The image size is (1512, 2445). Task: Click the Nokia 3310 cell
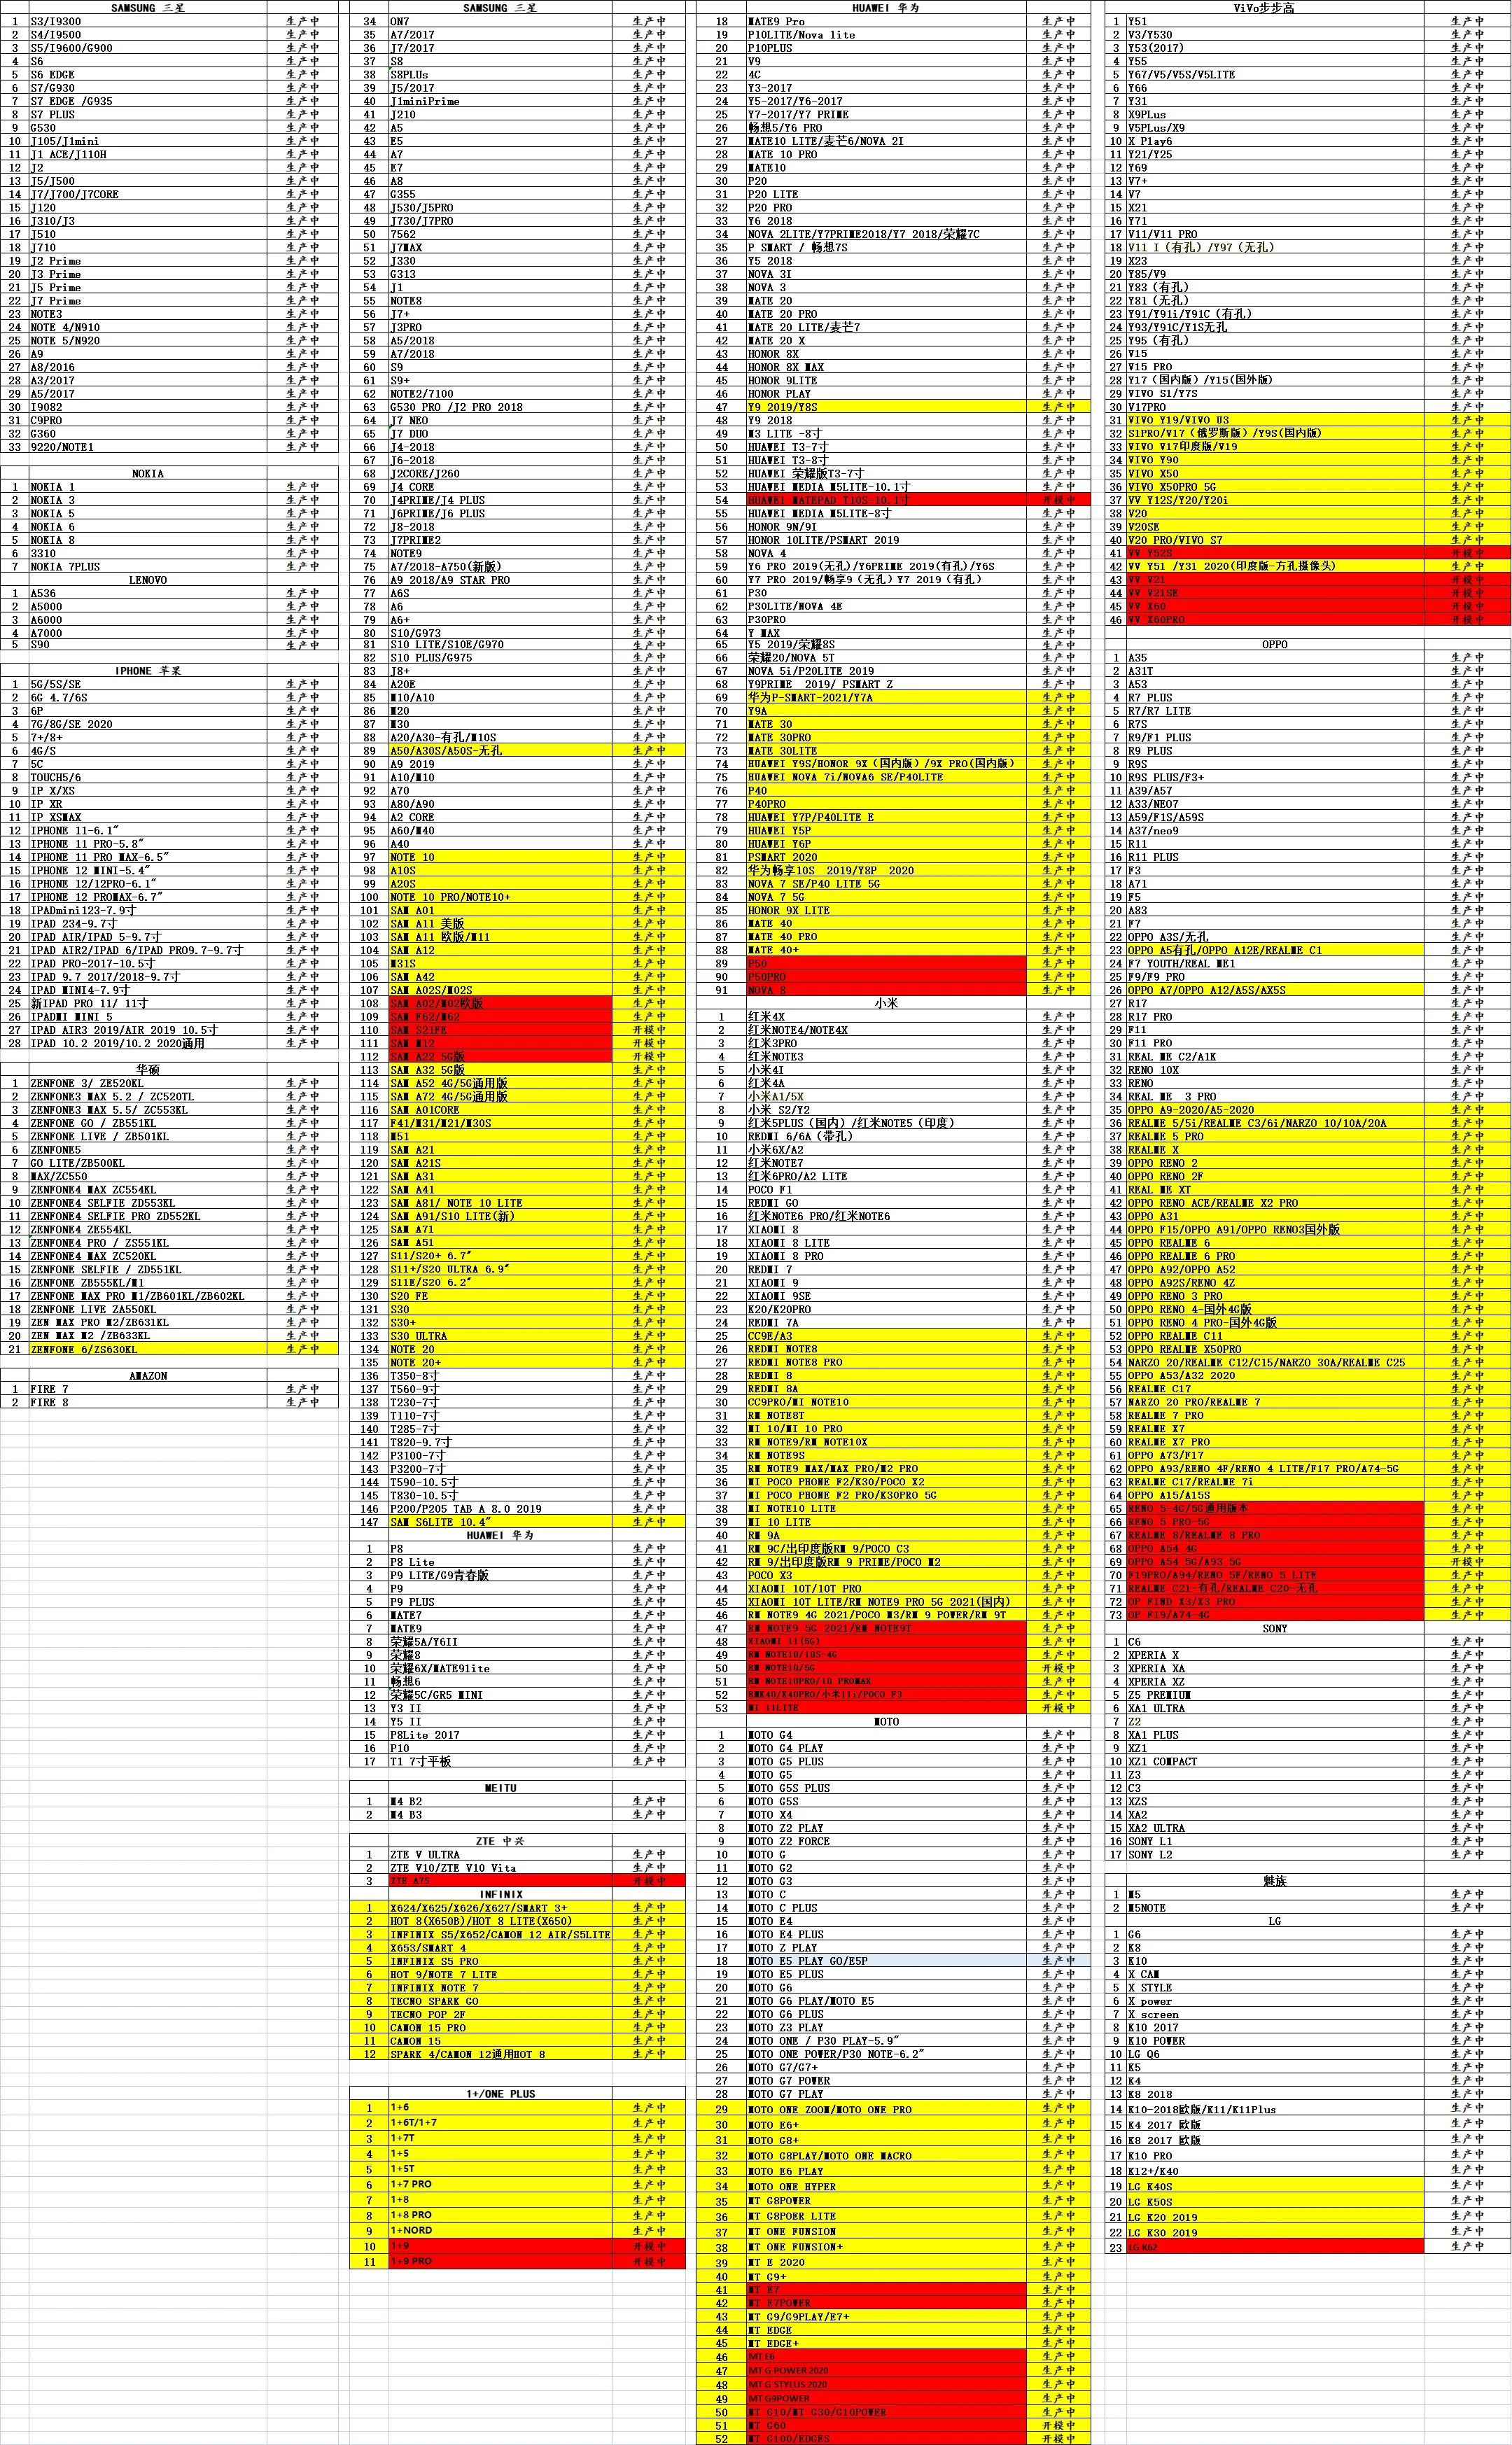point(148,553)
